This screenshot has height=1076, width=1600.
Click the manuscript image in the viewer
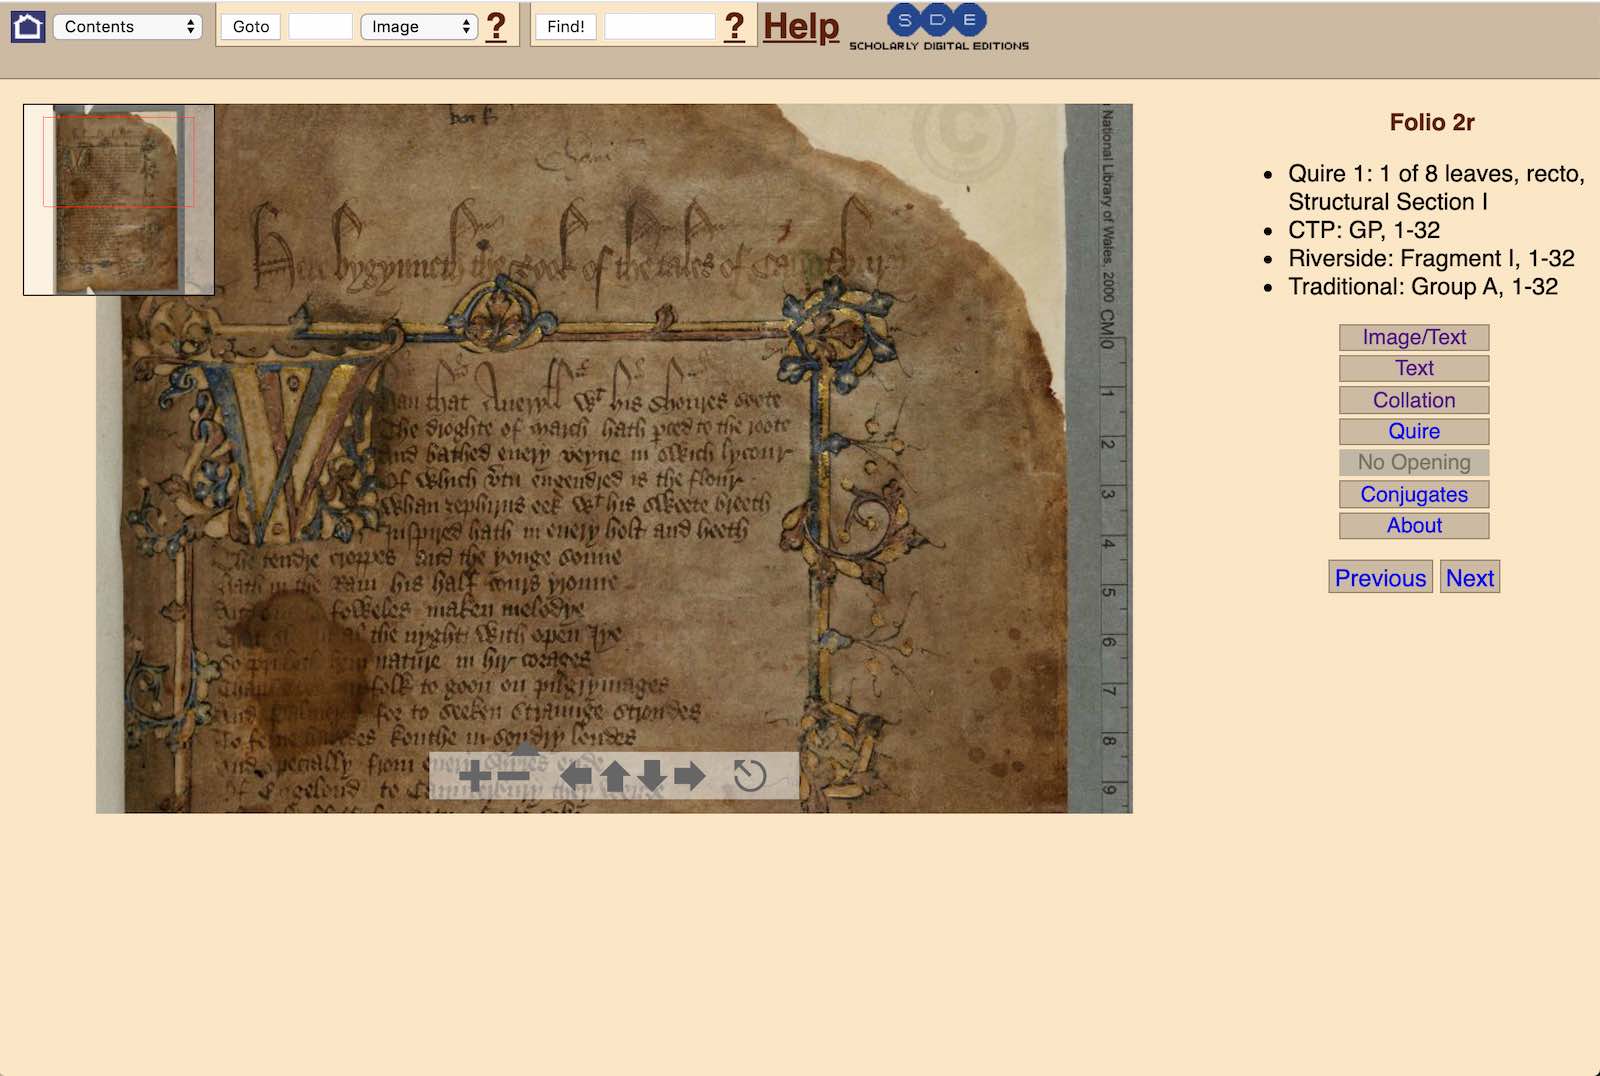pyautogui.click(x=614, y=458)
